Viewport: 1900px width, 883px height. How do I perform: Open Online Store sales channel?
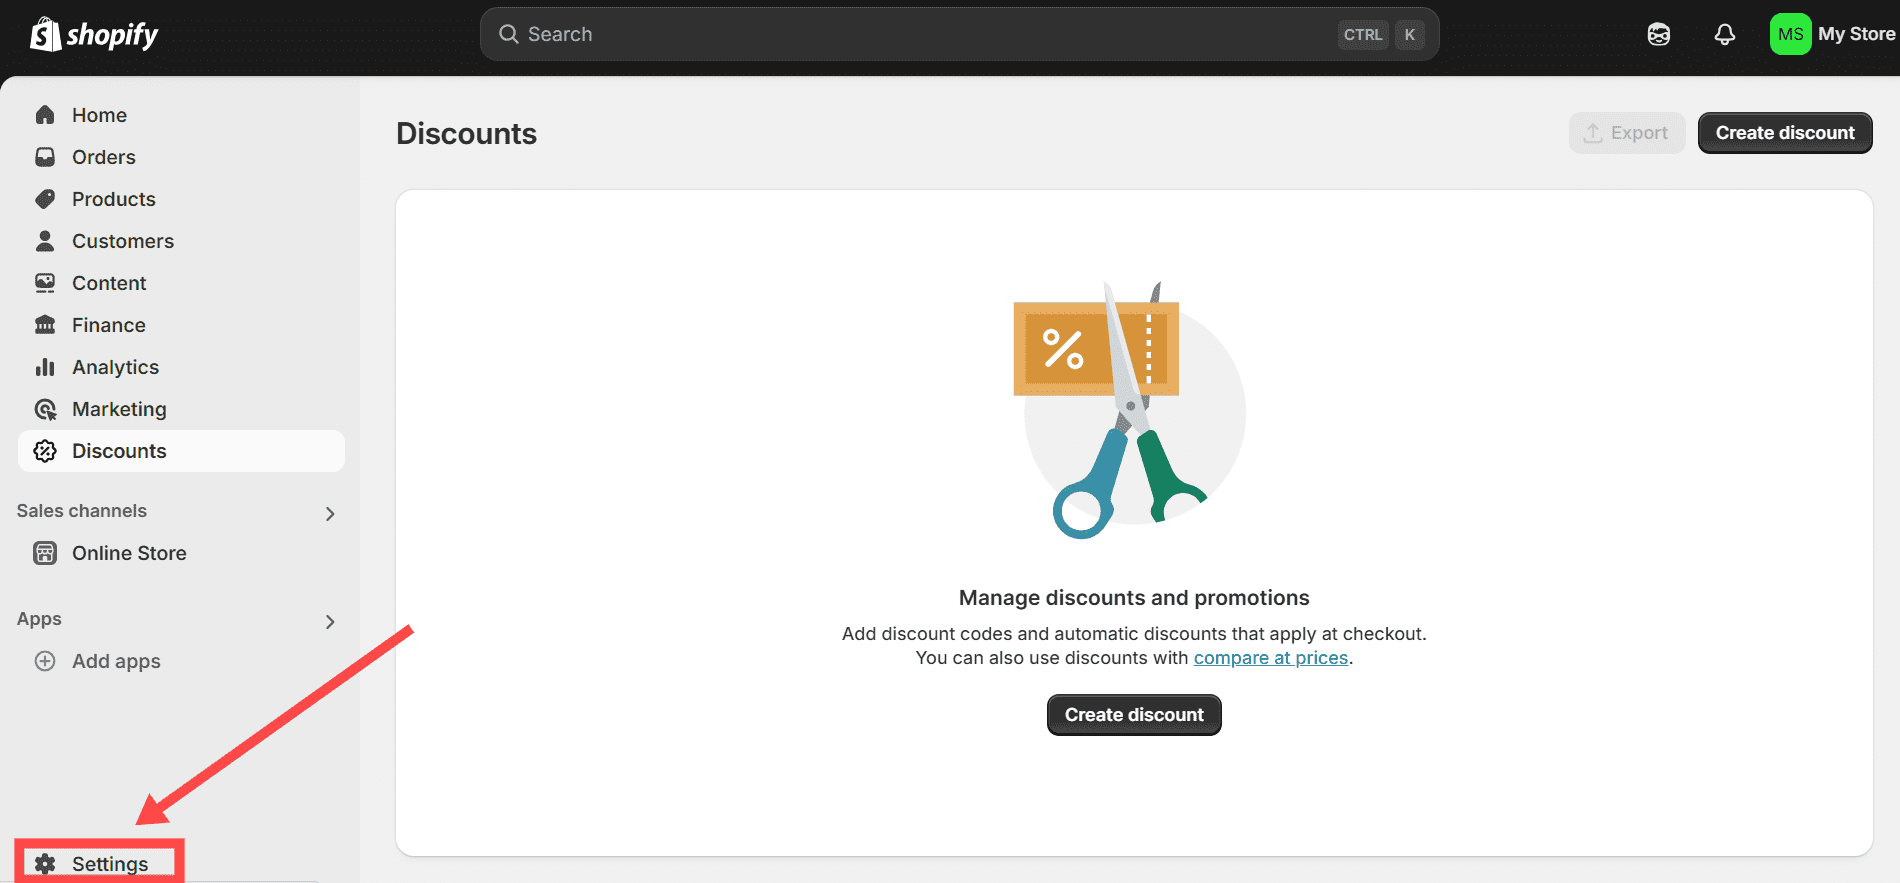click(x=129, y=553)
